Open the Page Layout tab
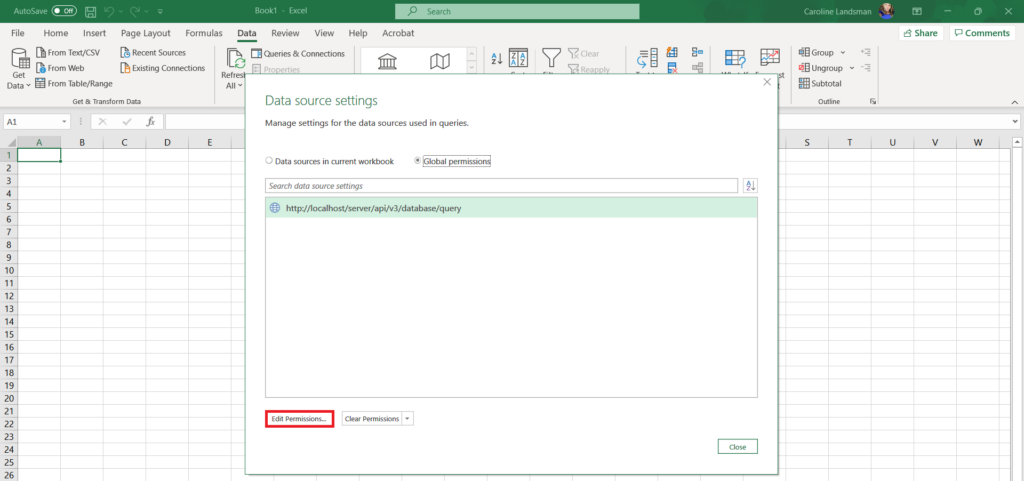This screenshot has height=481, width=1024. tap(145, 33)
